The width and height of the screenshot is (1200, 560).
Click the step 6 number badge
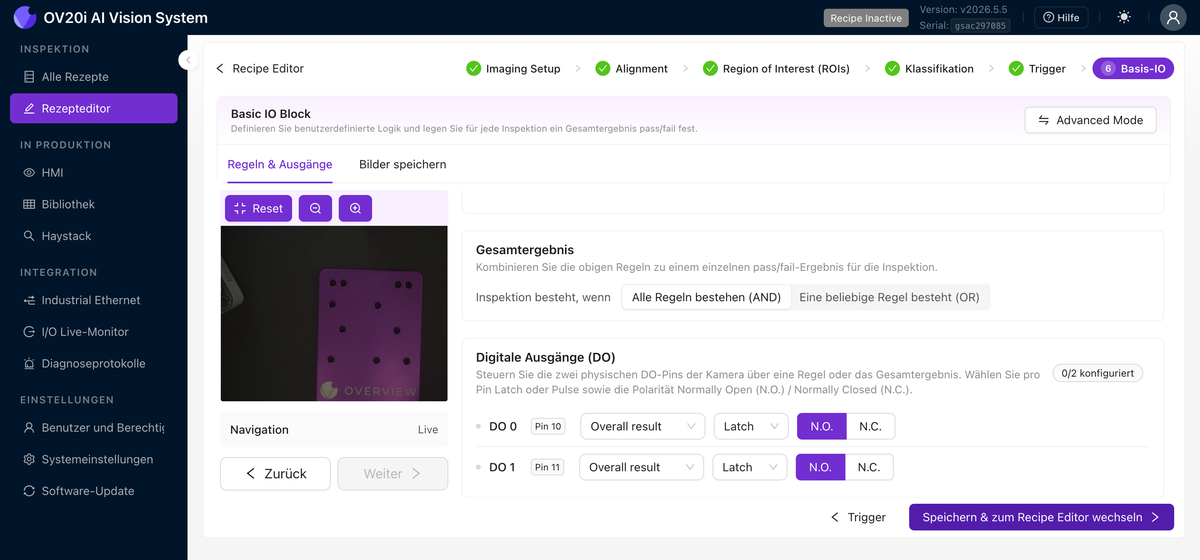(1108, 69)
